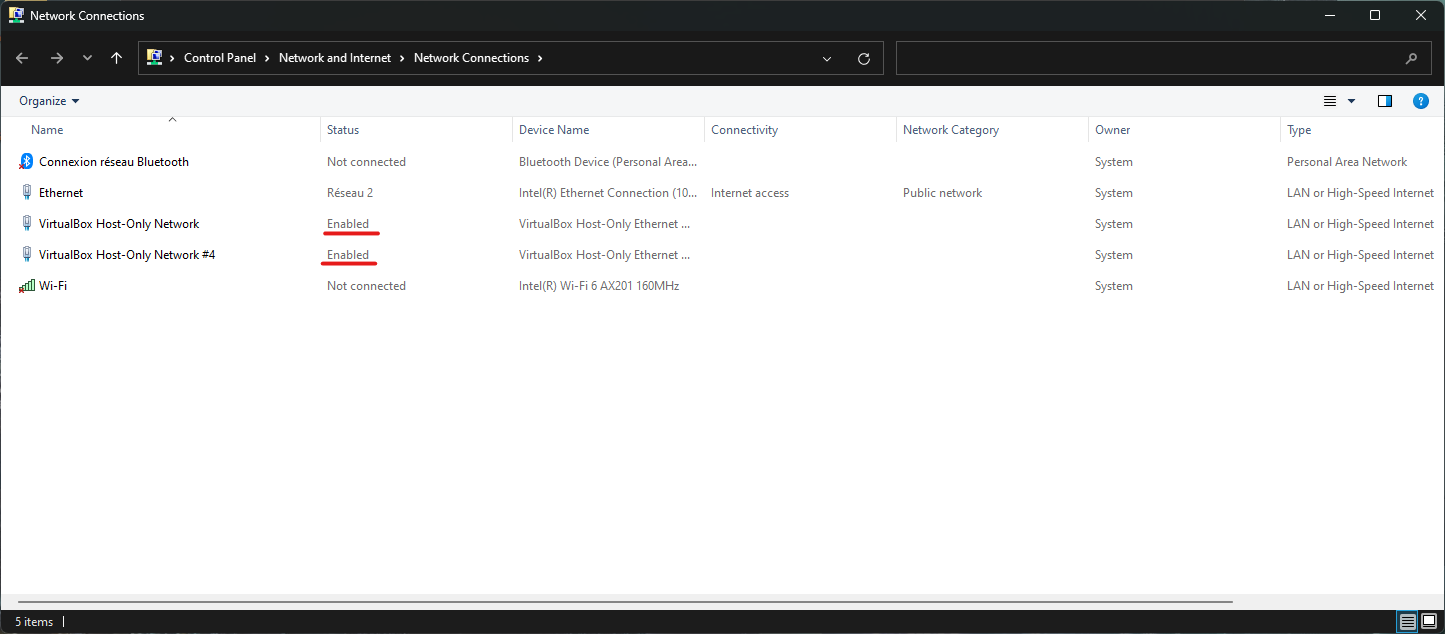Click the search box in Network Connections
1445x634 pixels.
pyautogui.click(x=1150, y=58)
